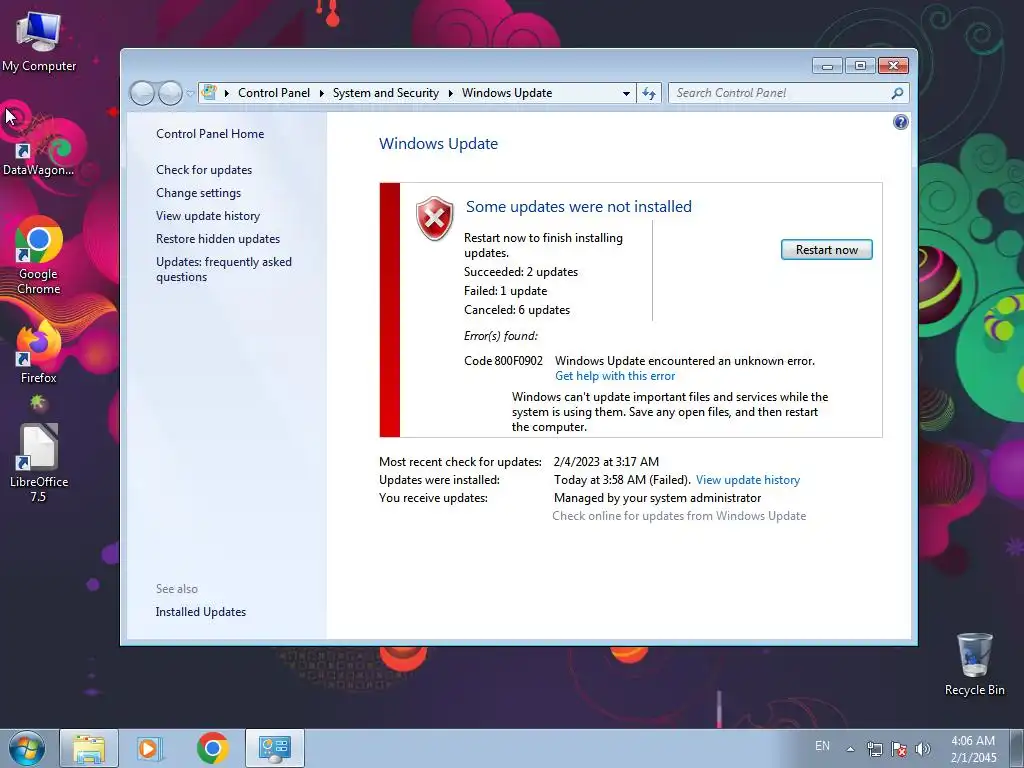Click the Restart now button

[x=827, y=249]
